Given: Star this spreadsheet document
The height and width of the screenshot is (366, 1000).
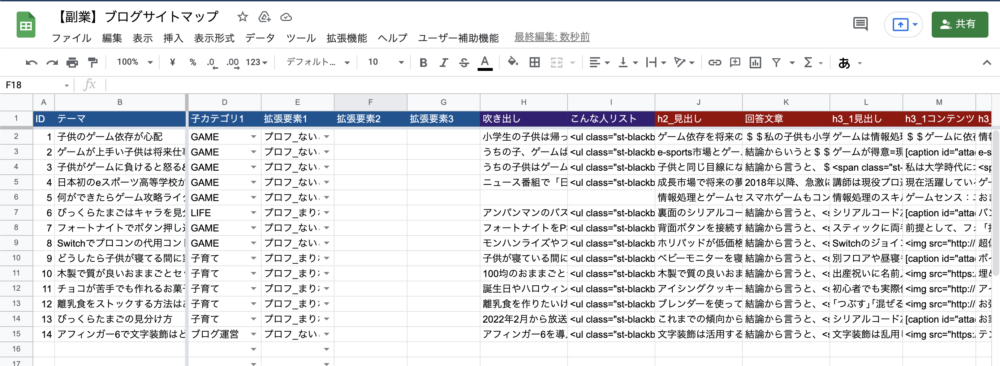Looking at the screenshot, I should tap(242, 17).
